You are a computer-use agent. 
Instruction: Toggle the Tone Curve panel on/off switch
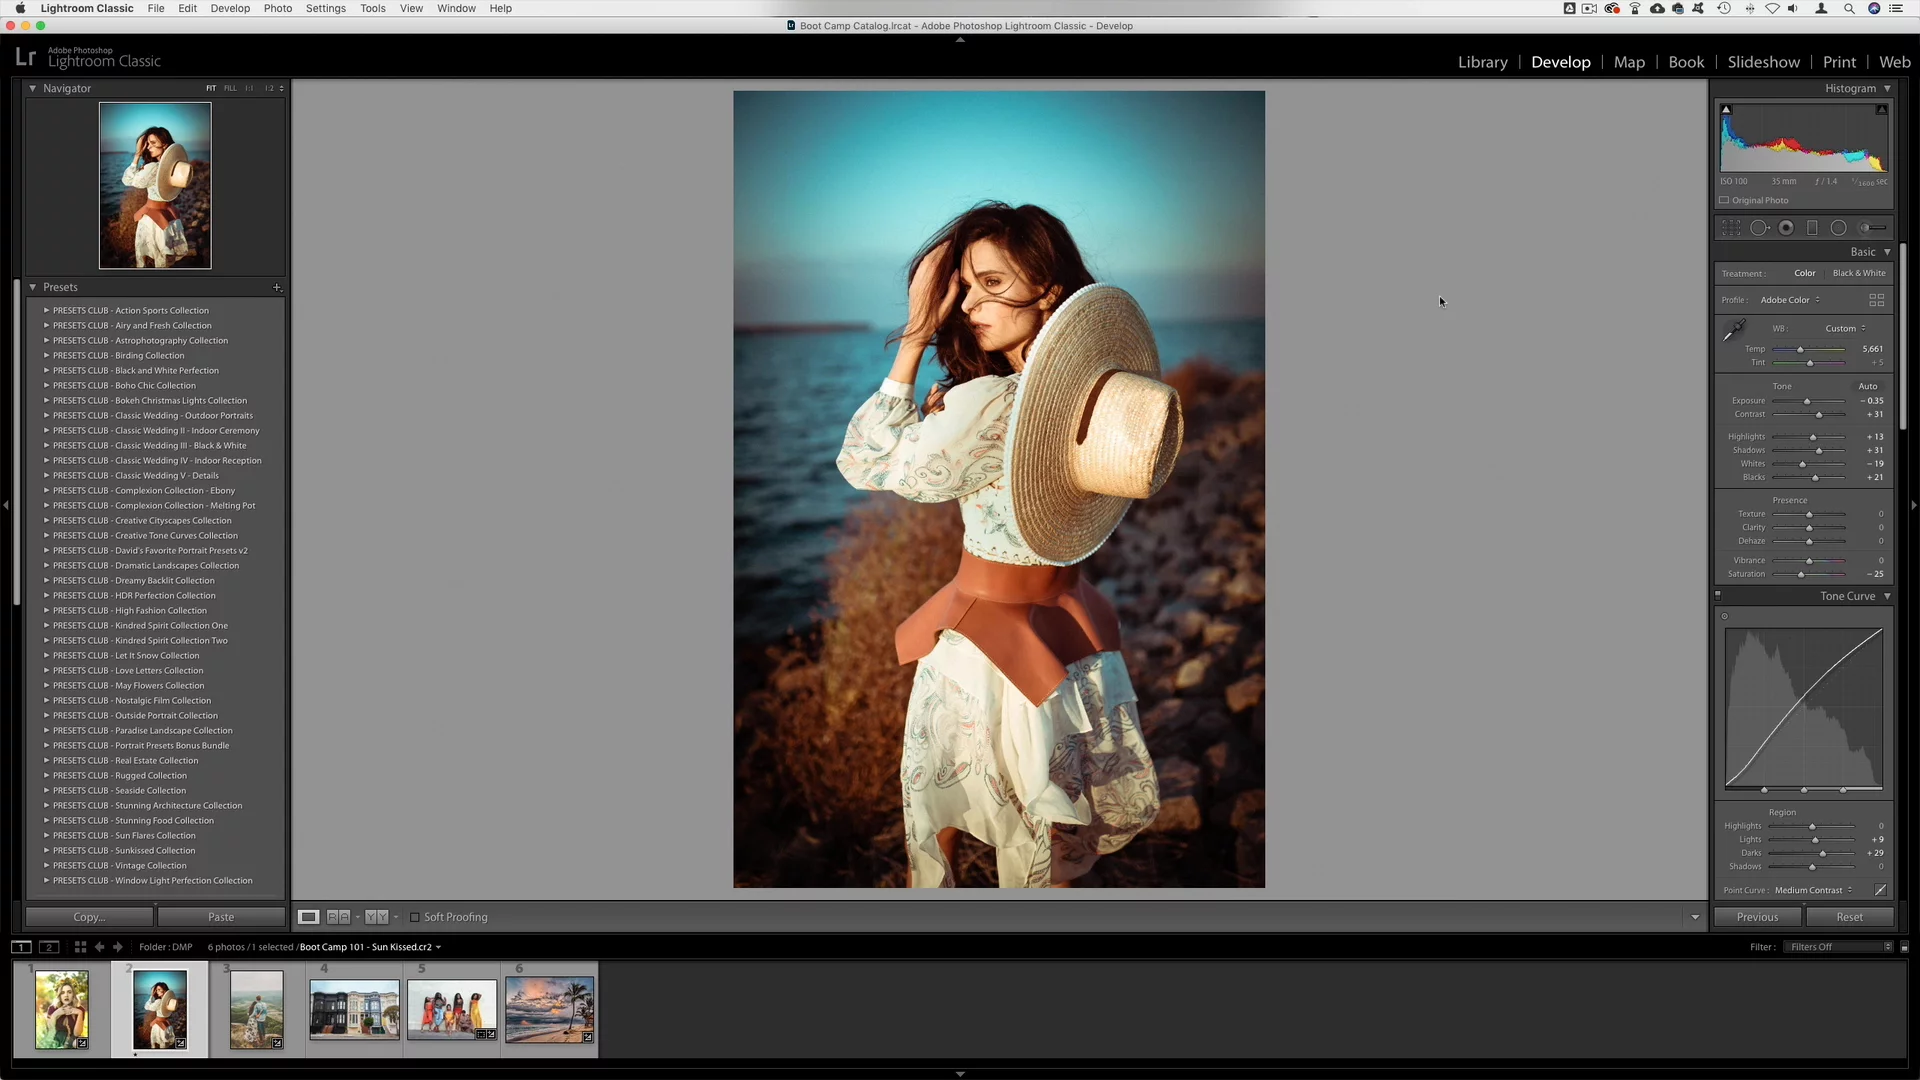coord(1718,596)
